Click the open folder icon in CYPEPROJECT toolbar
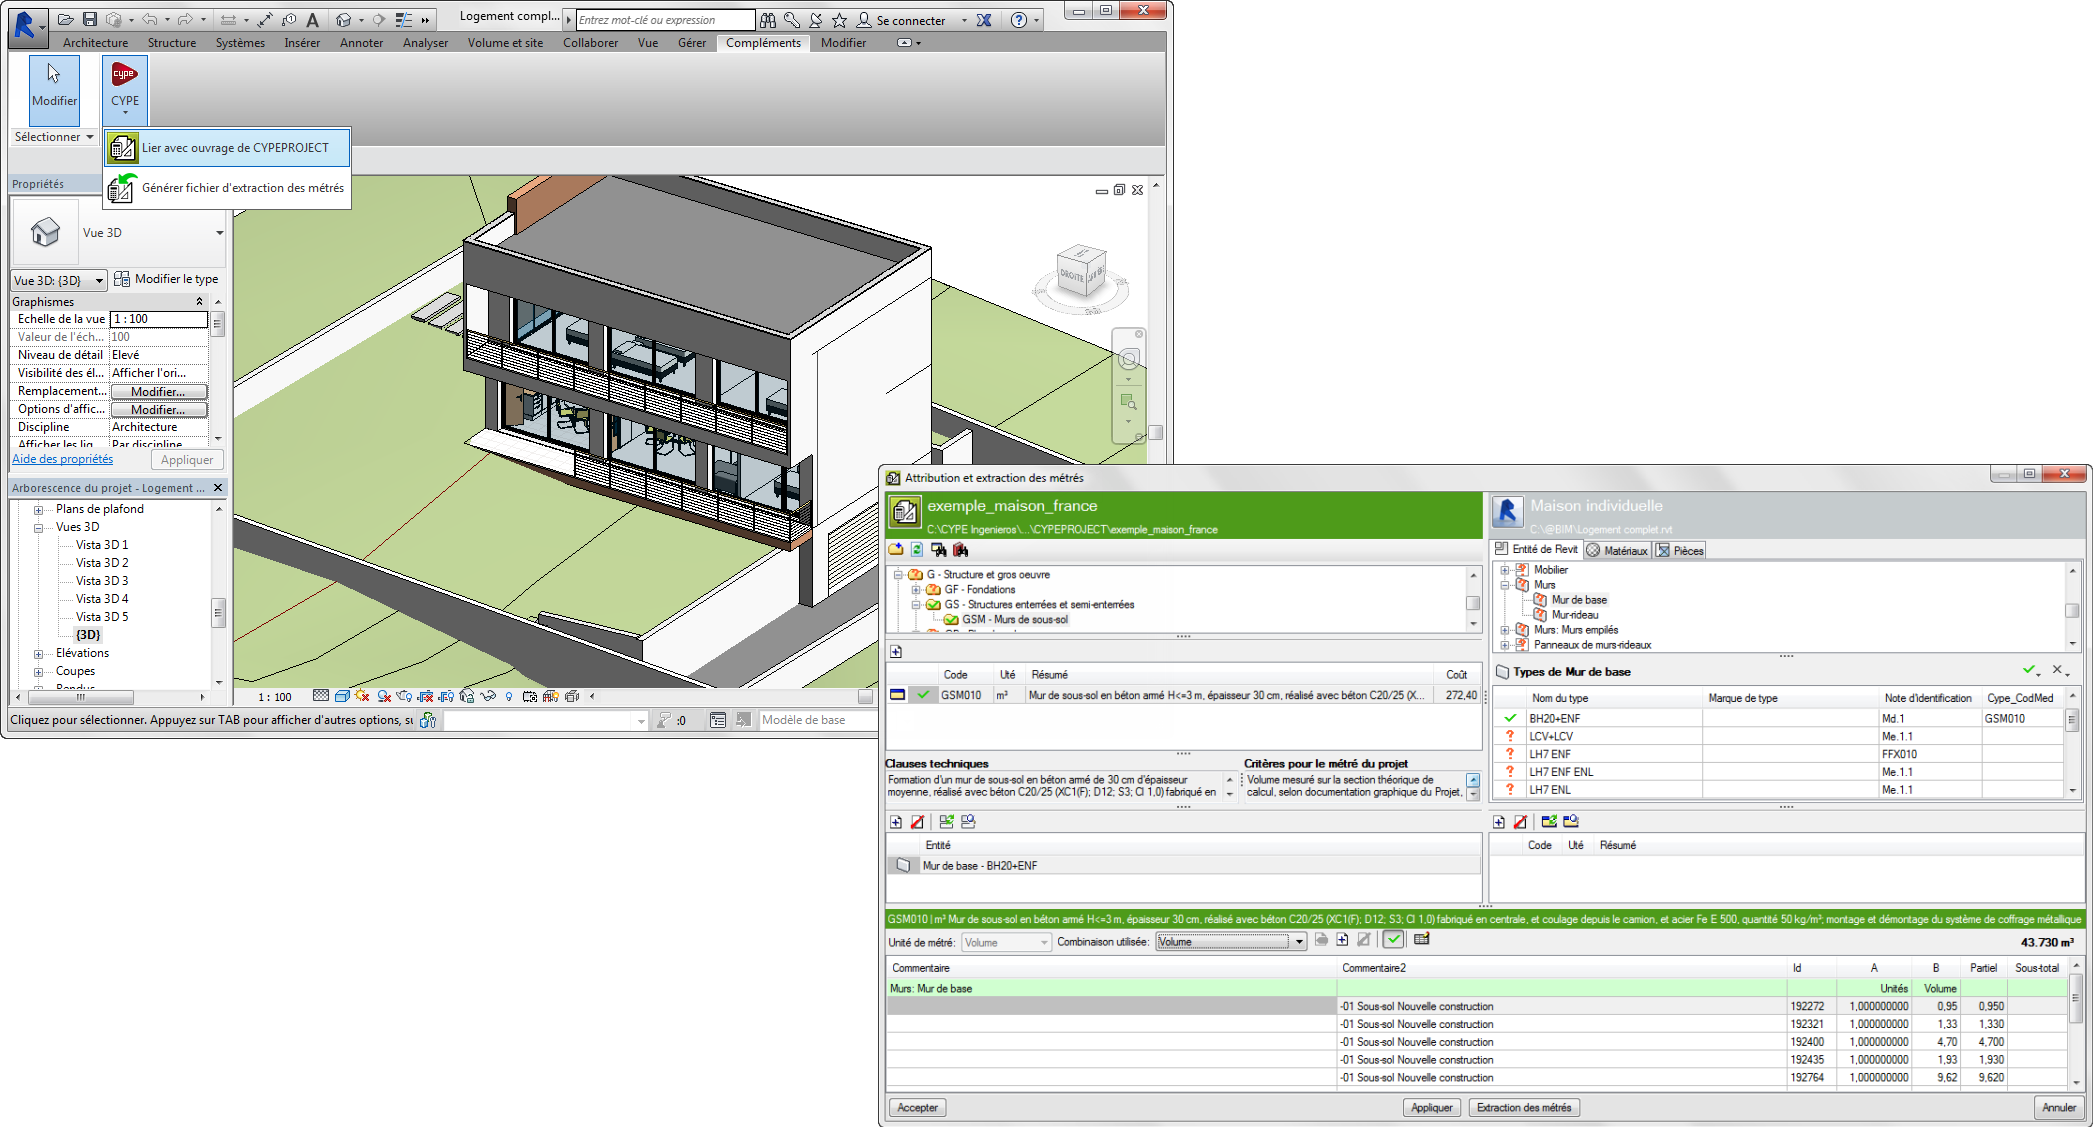 pyautogui.click(x=896, y=550)
